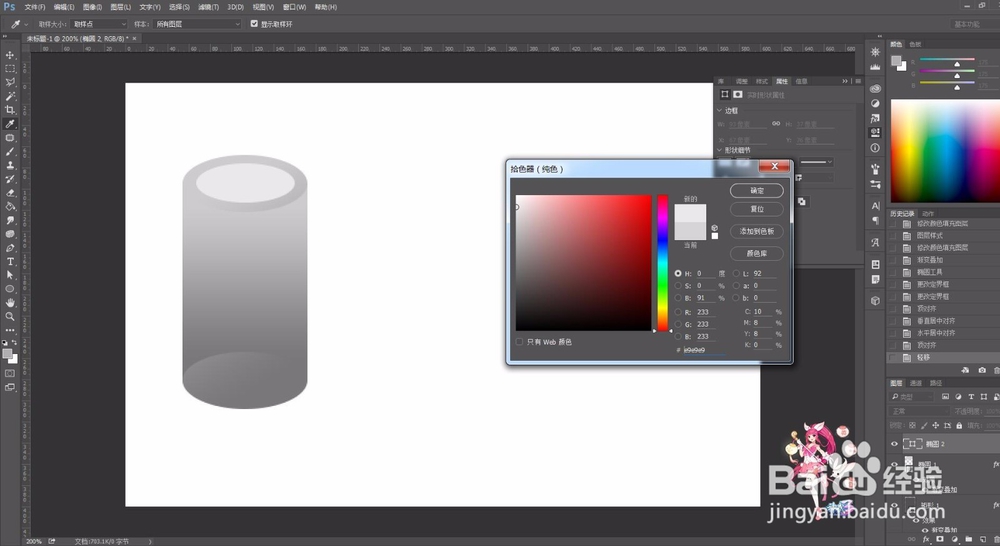1000x546 pixels.
Task: Click the current color swatch in picker
Action: (x=690, y=231)
